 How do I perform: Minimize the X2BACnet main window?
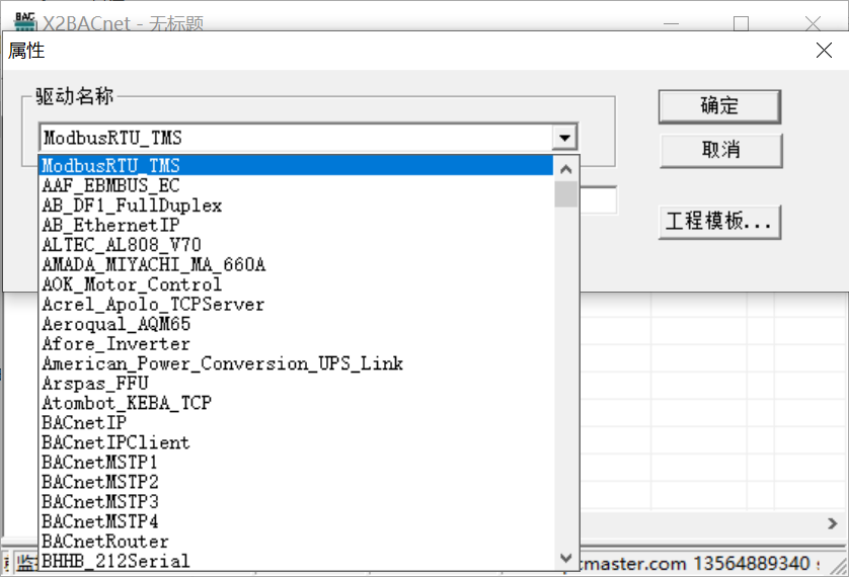(x=671, y=24)
